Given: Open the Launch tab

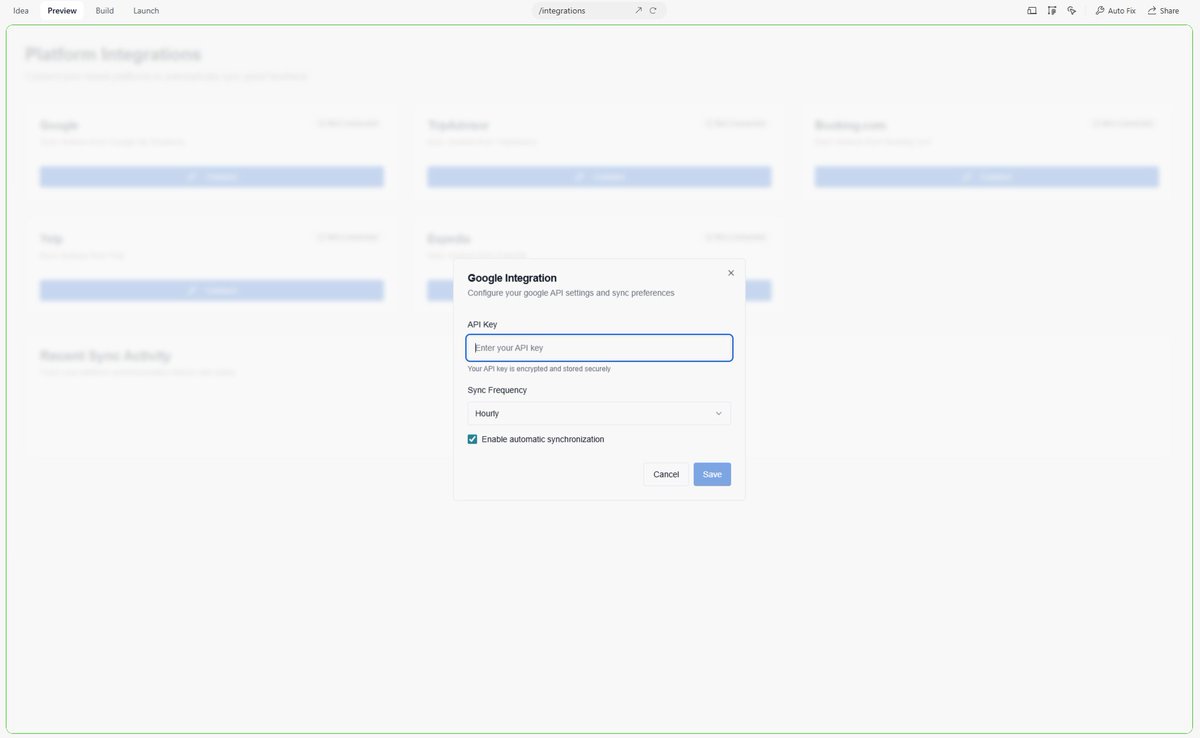Looking at the screenshot, I should (146, 10).
